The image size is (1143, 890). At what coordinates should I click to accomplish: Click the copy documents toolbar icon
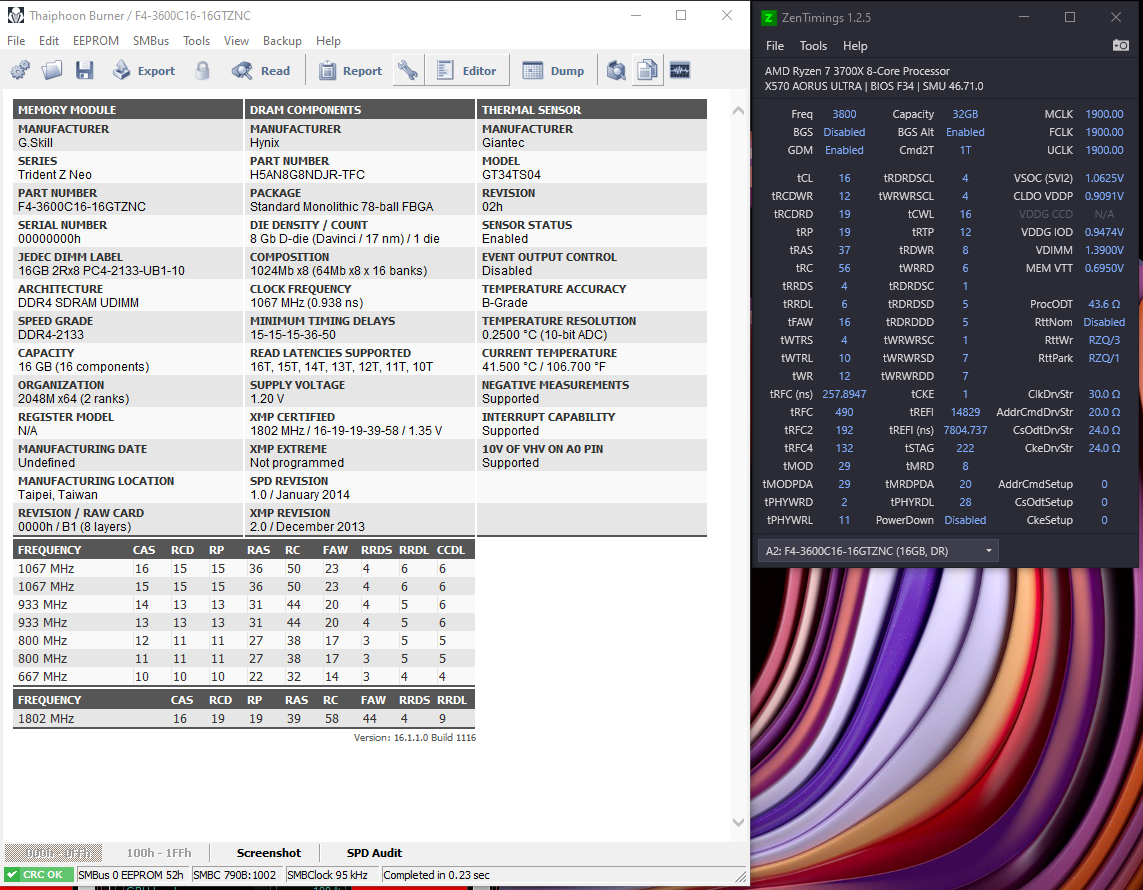click(647, 71)
